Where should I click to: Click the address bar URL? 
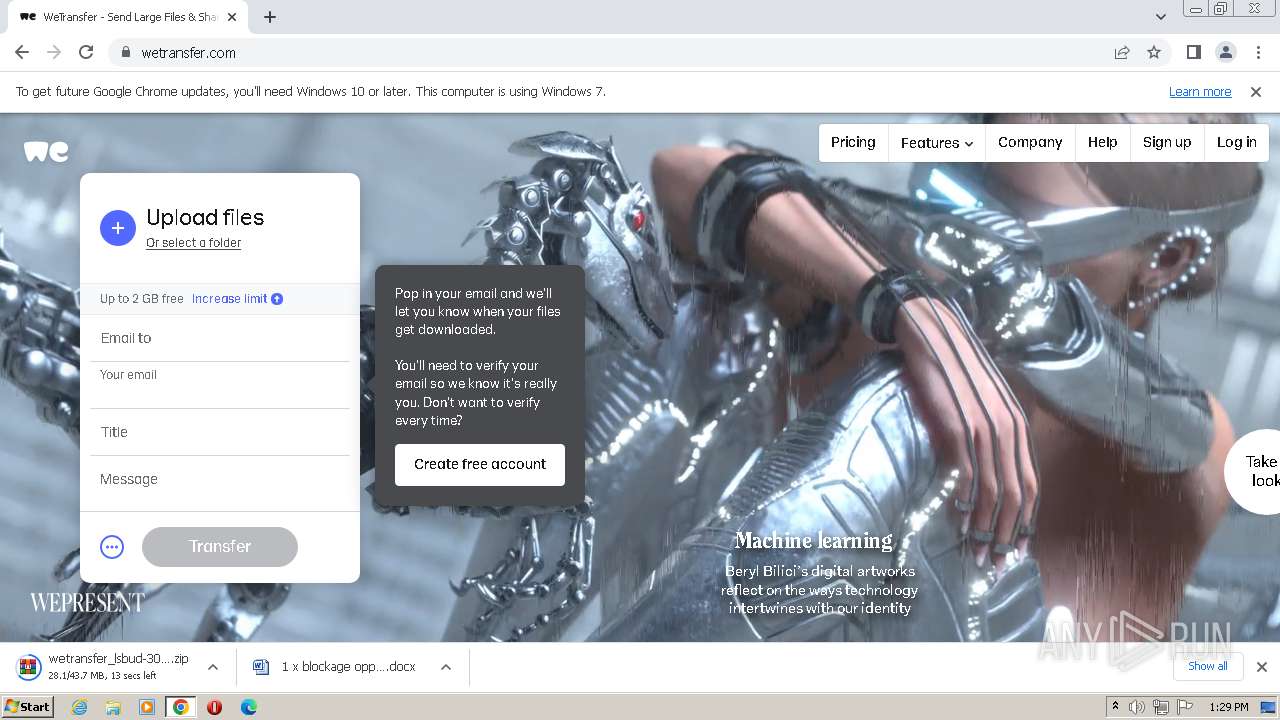point(189,53)
